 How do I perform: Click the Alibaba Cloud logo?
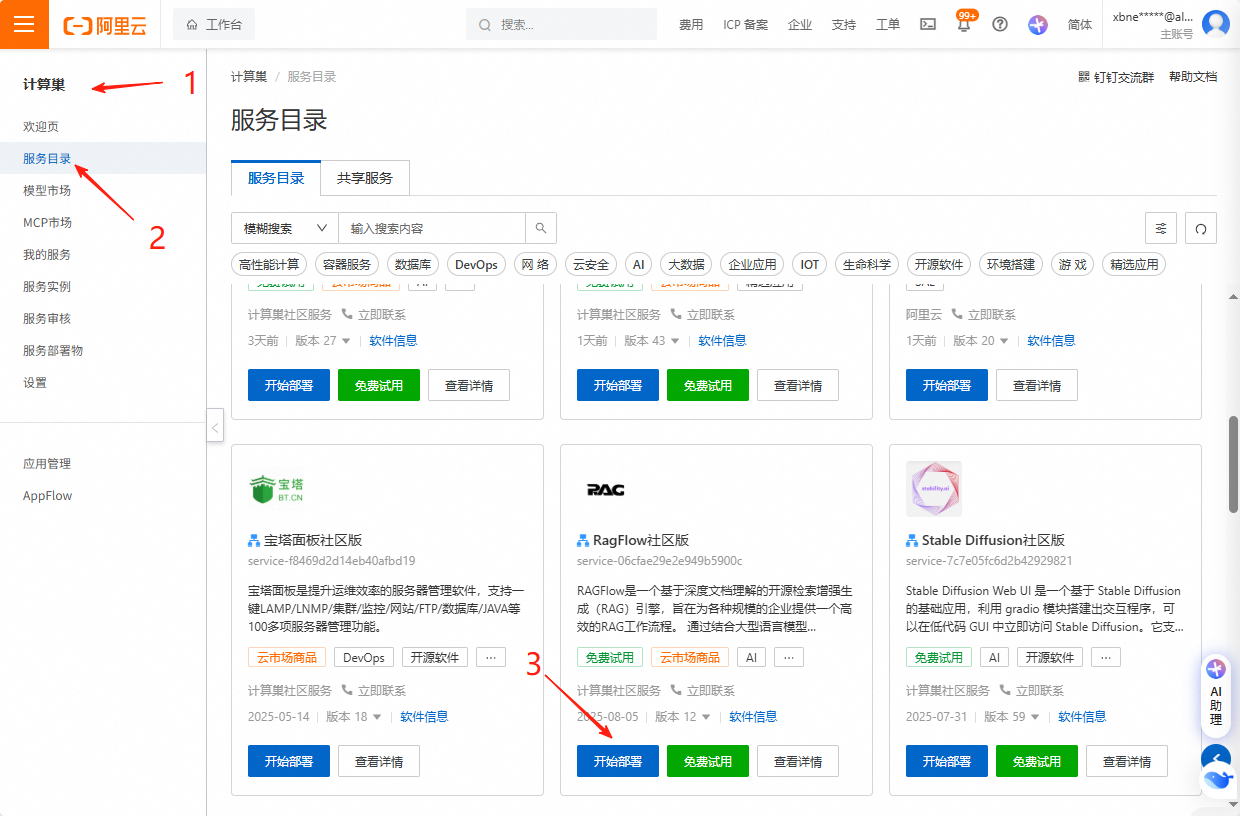point(104,25)
